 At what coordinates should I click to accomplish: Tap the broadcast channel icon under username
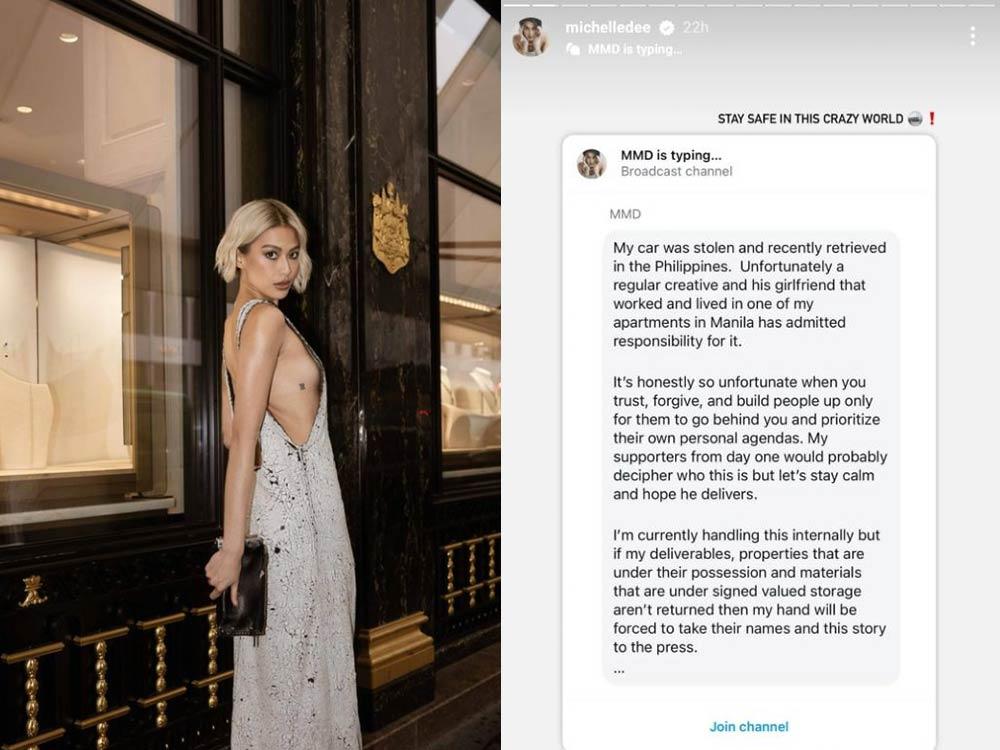point(573,49)
